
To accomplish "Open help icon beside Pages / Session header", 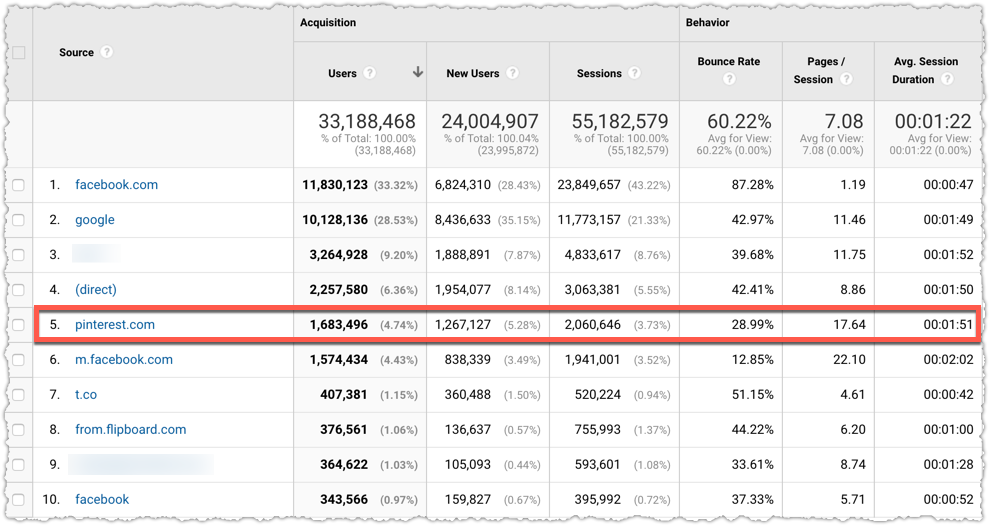I will tap(846, 79).
